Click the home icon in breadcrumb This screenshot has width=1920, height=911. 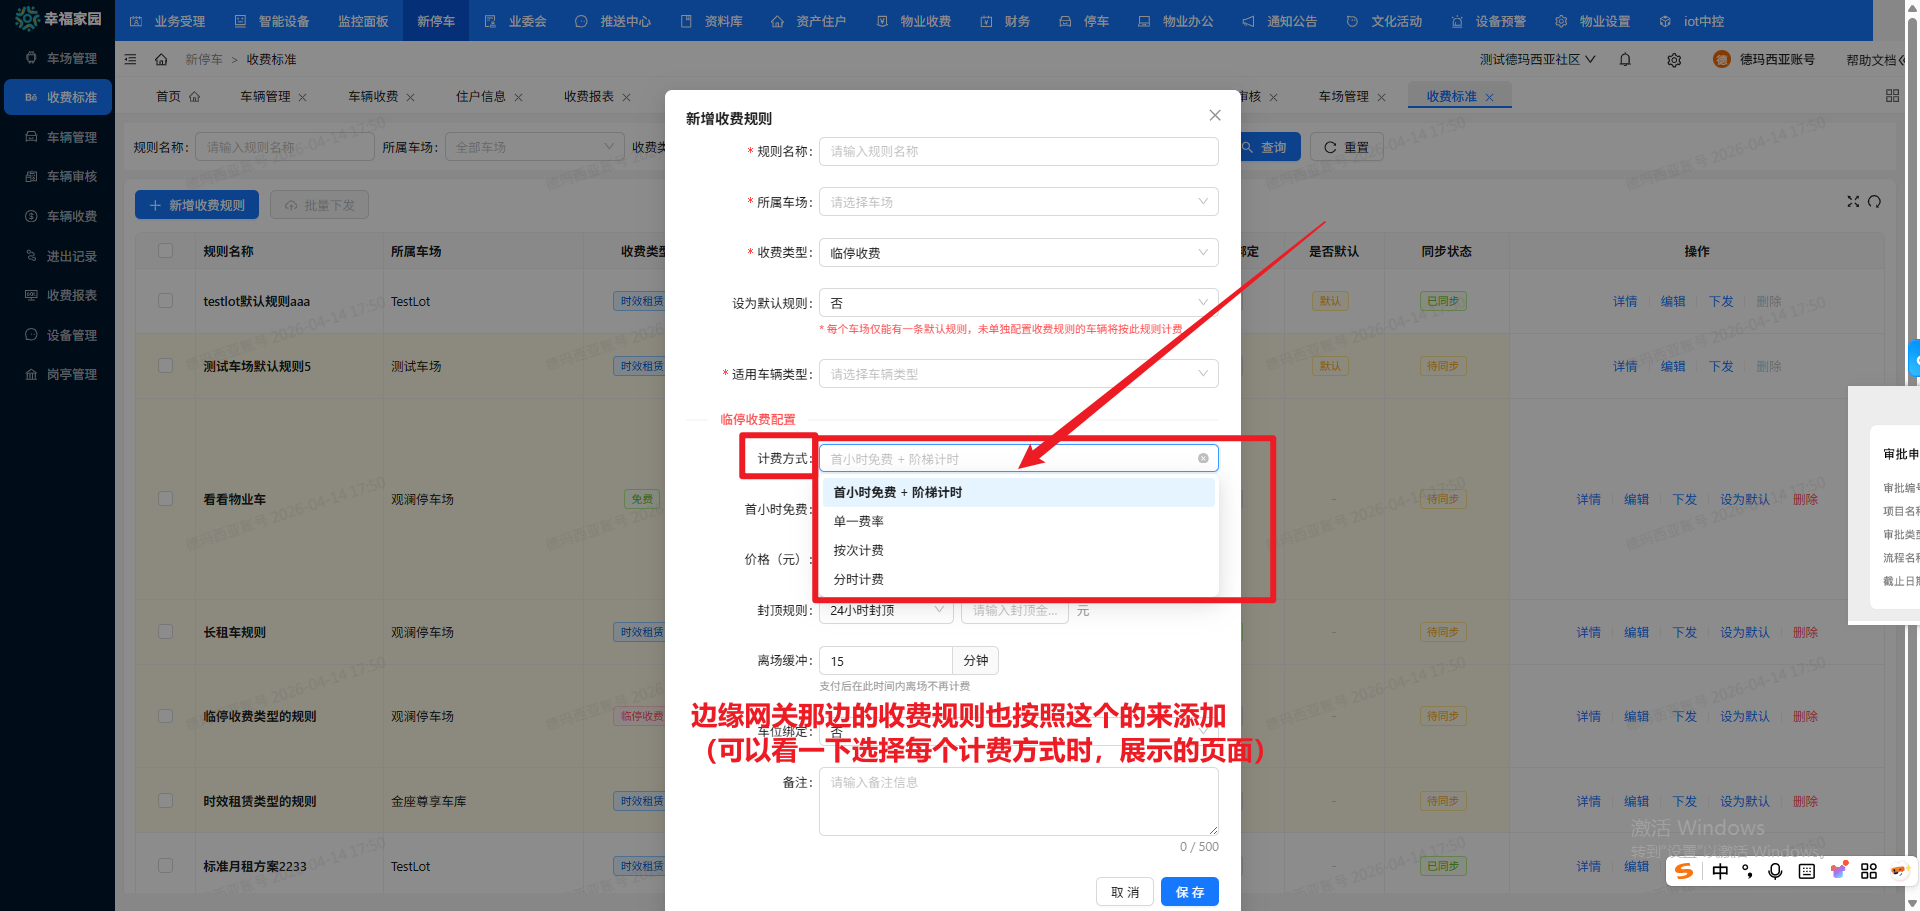[x=161, y=60]
